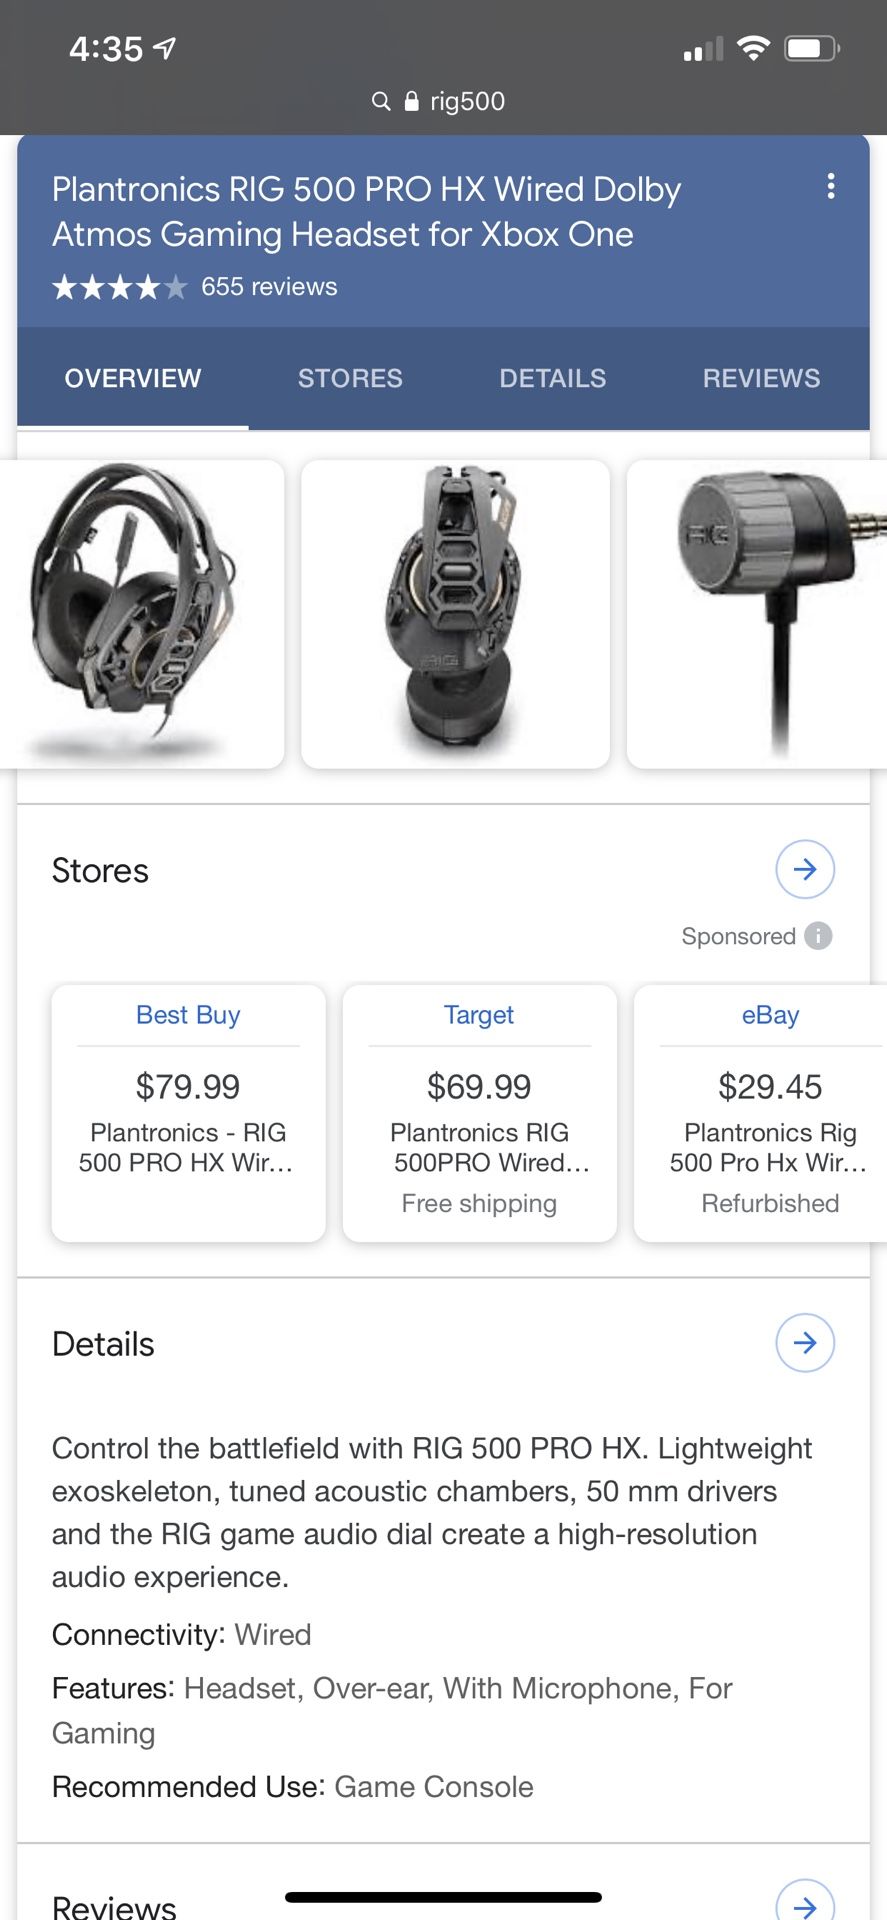Viewport: 887px width, 1920px height.
Task: View the side-view headset image
Action: [x=455, y=613]
